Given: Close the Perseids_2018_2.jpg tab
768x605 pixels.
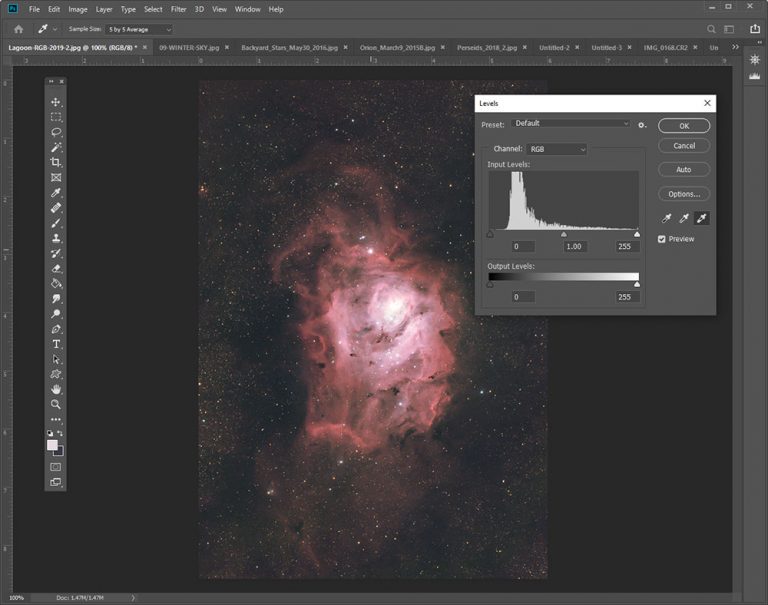Looking at the screenshot, I should pos(525,48).
